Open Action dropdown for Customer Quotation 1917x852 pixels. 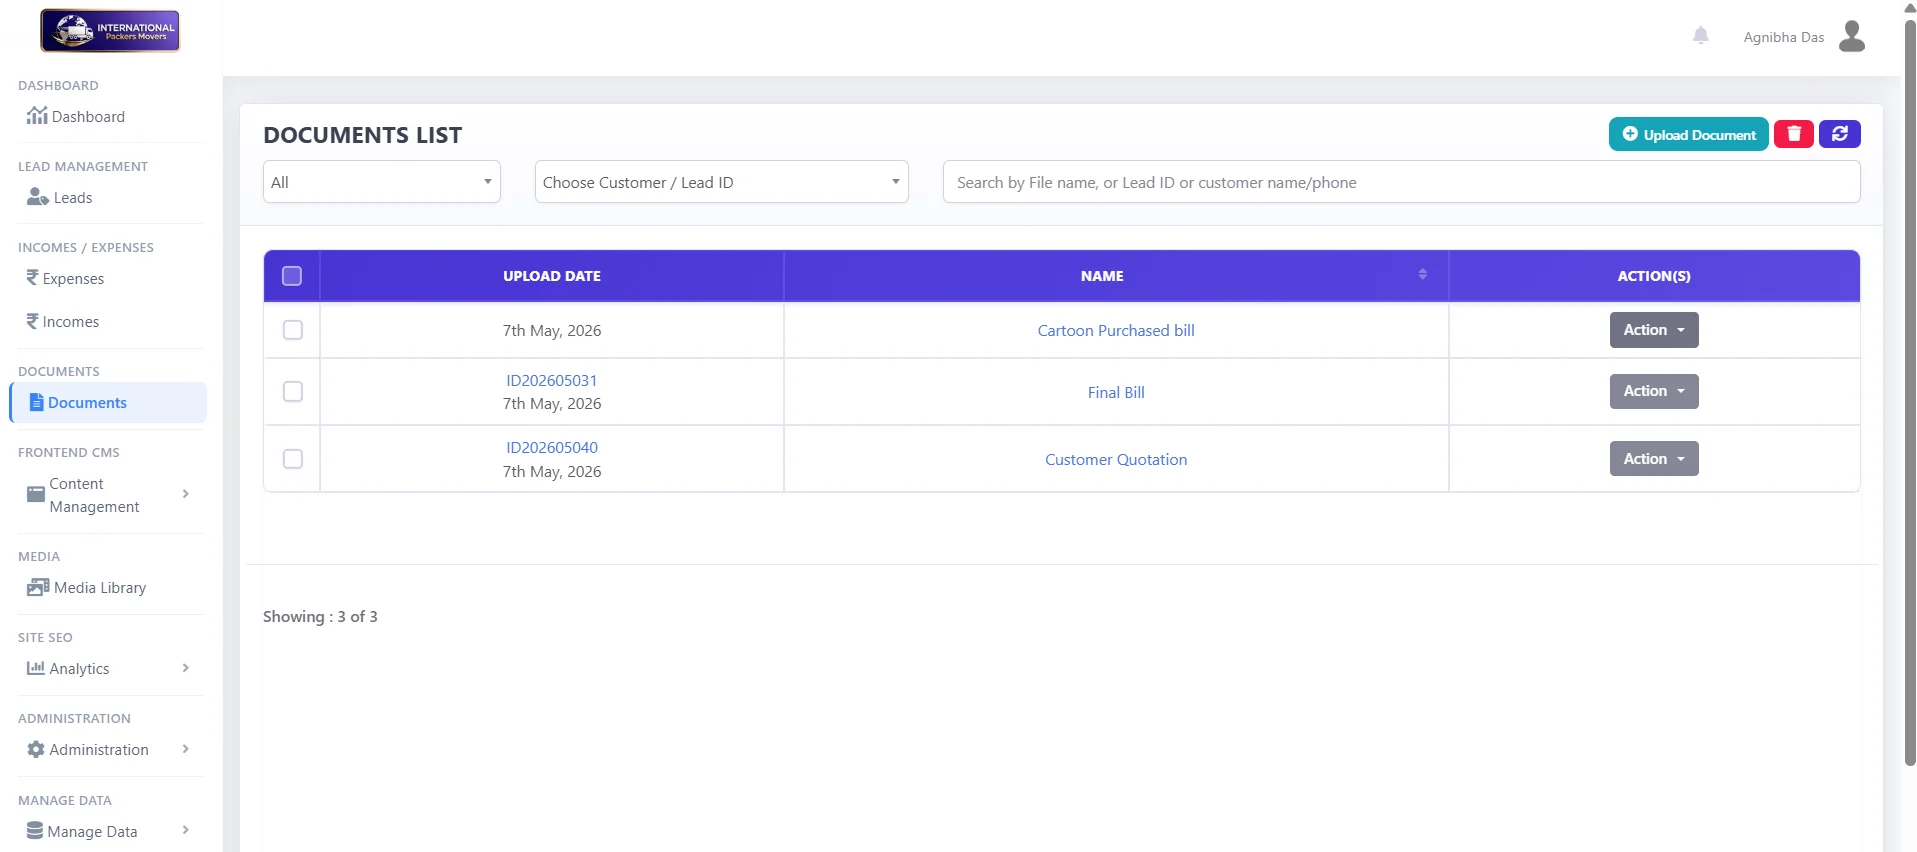click(x=1654, y=459)
